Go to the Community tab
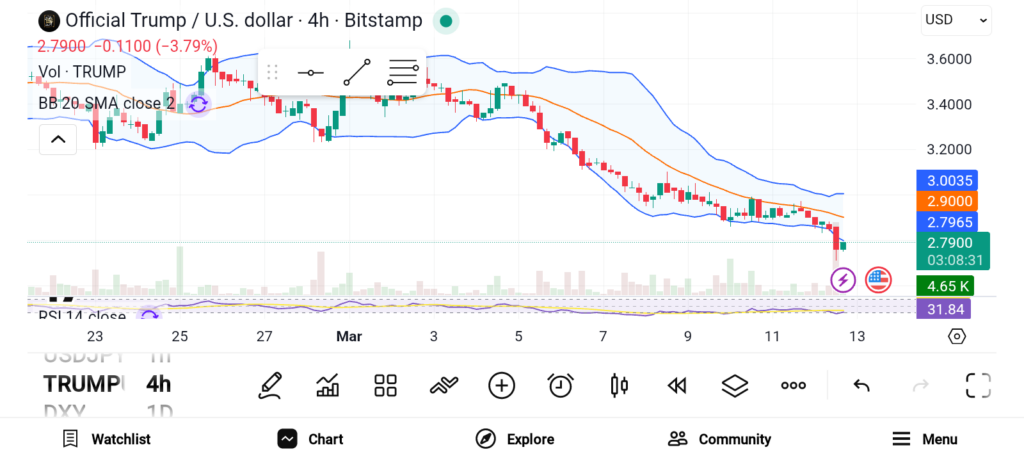 [719, 439]
